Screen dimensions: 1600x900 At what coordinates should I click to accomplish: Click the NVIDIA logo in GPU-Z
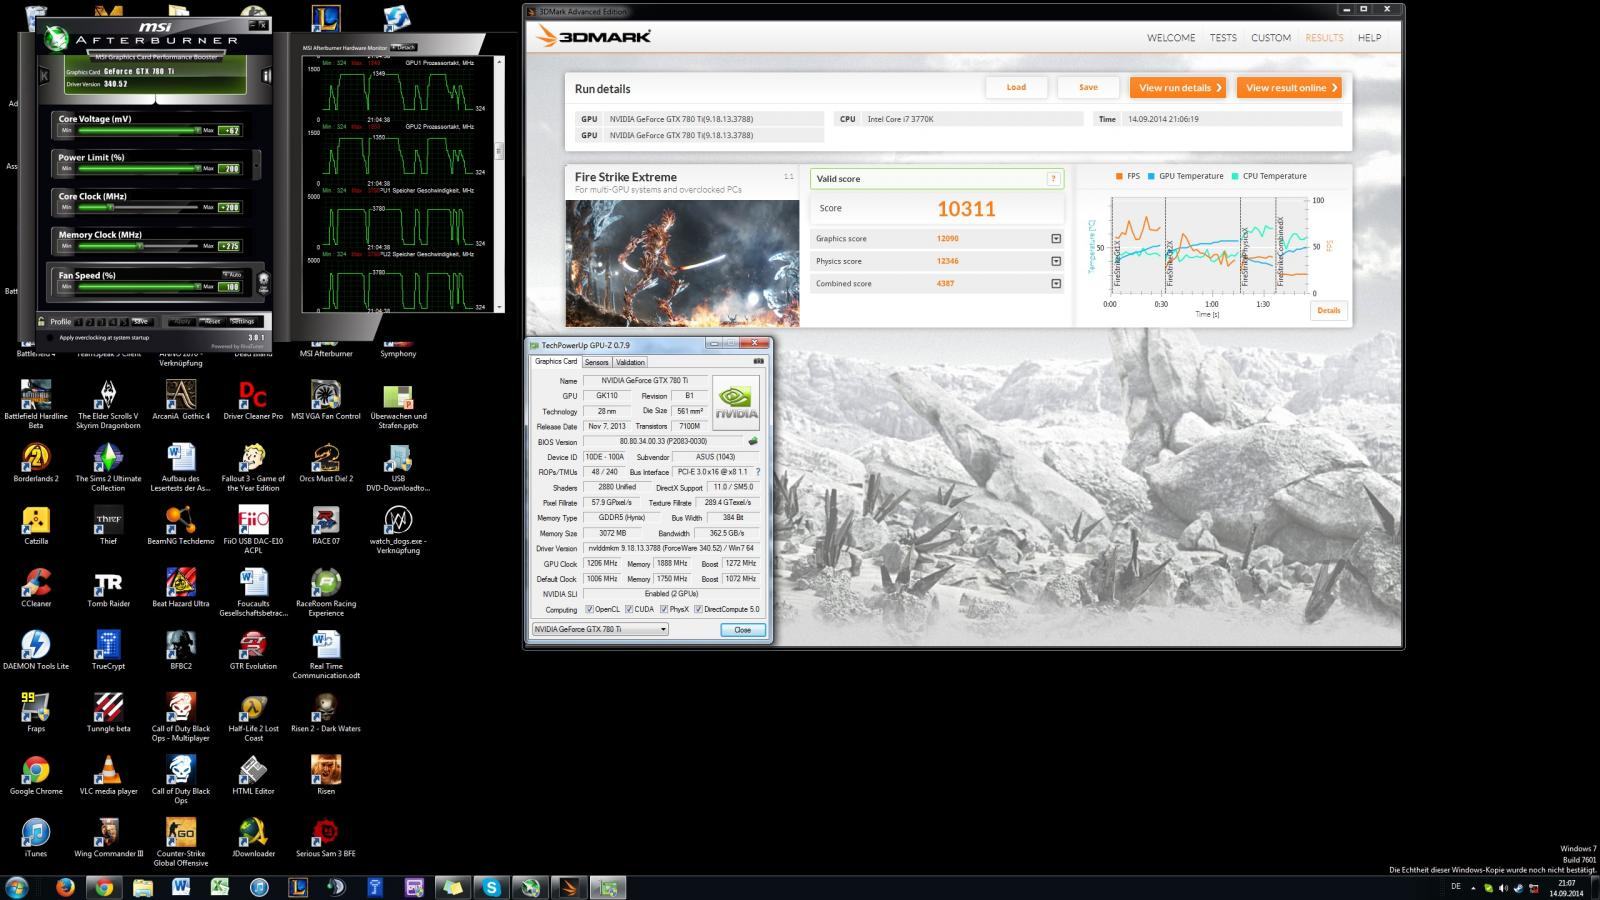click(736, 403)
